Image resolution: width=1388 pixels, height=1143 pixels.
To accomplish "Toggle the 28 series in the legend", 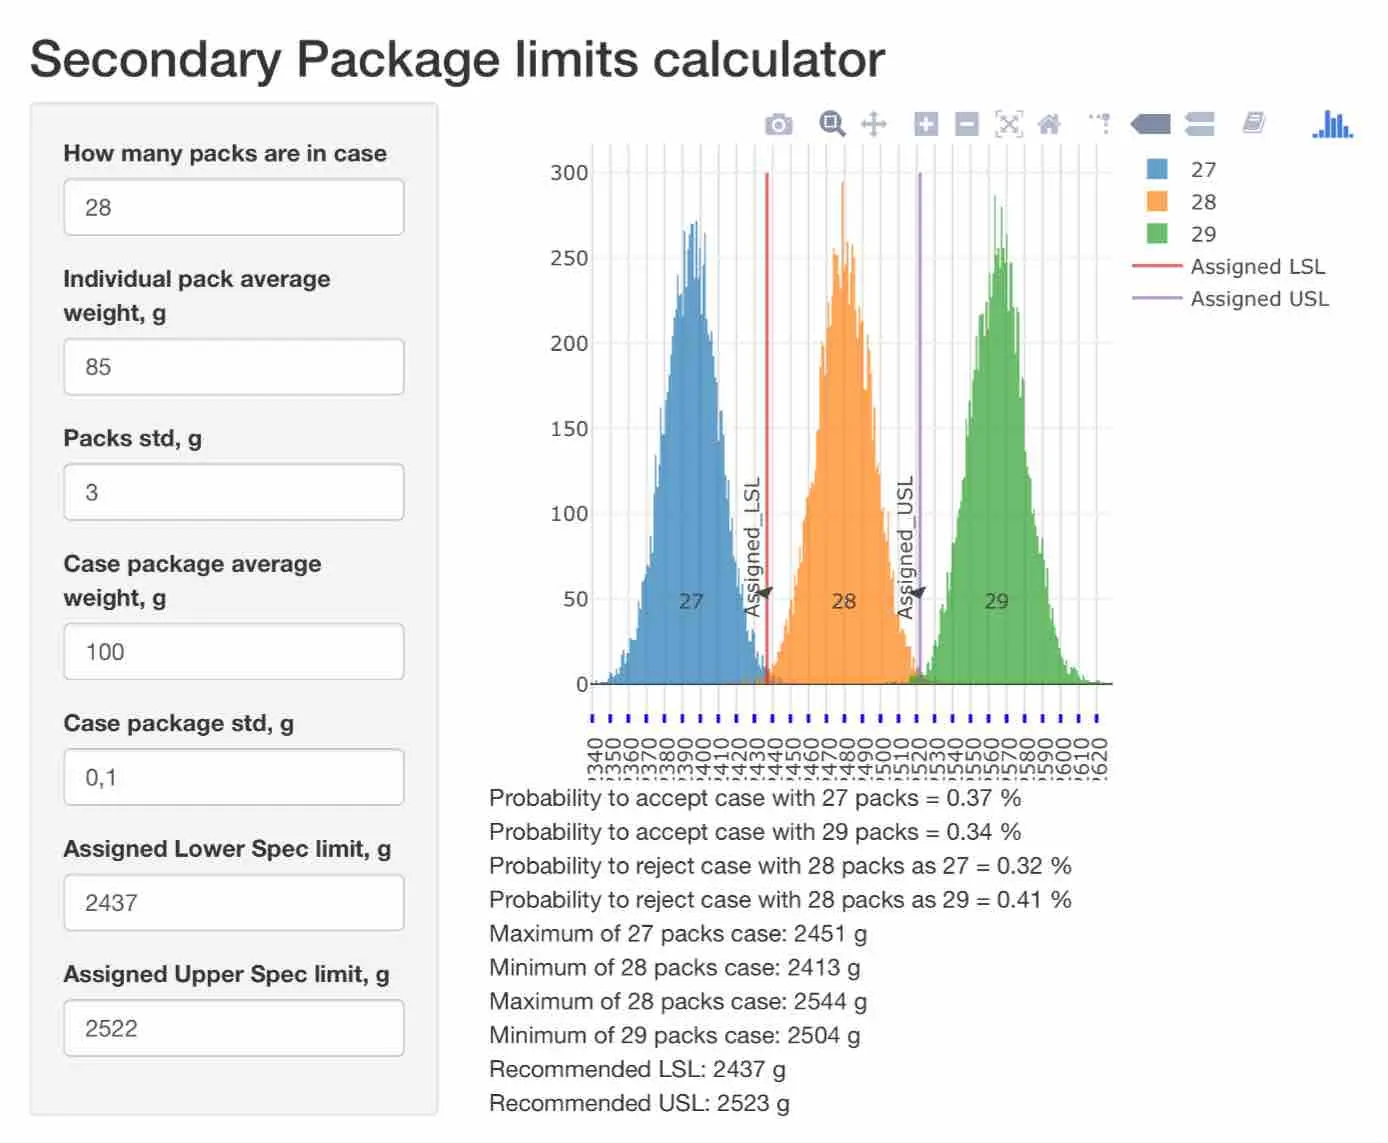I will tap(1180, 201).
